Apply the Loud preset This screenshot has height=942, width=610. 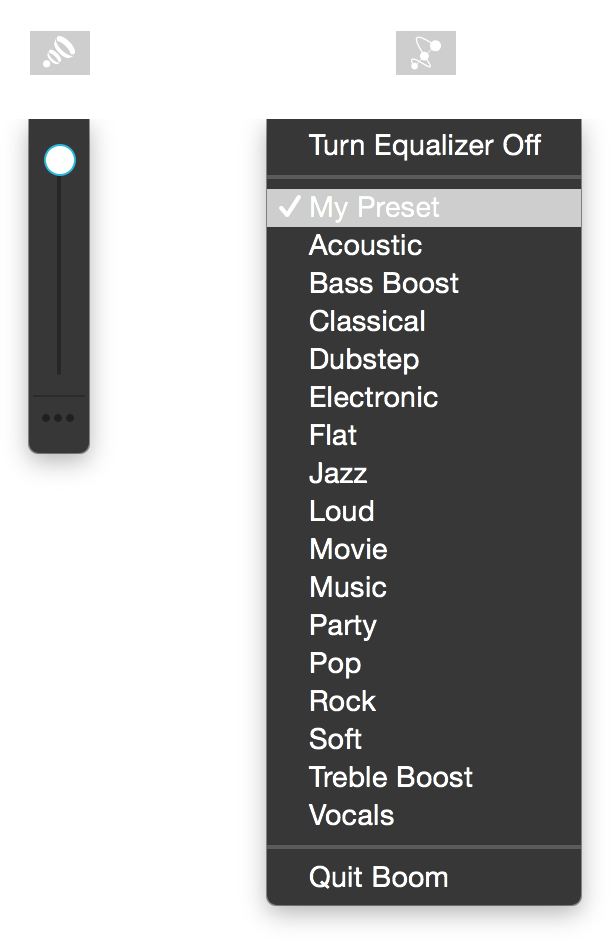424,511
